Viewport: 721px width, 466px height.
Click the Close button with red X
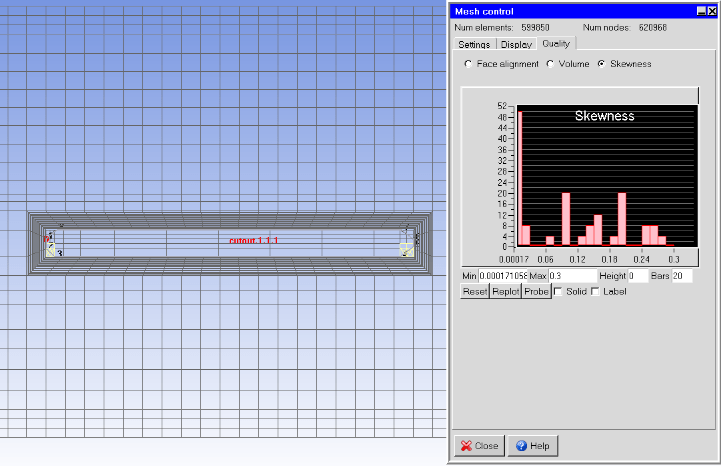479,446
